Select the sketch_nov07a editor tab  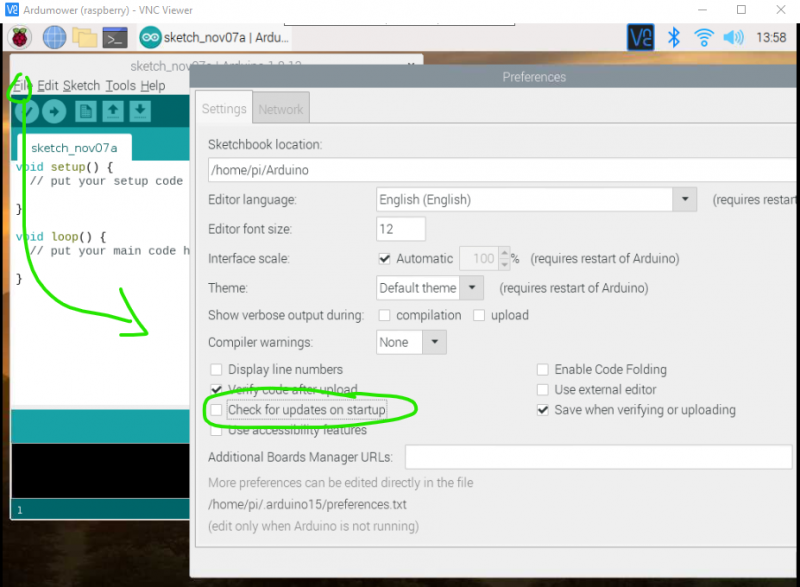(x=74, y=148)
